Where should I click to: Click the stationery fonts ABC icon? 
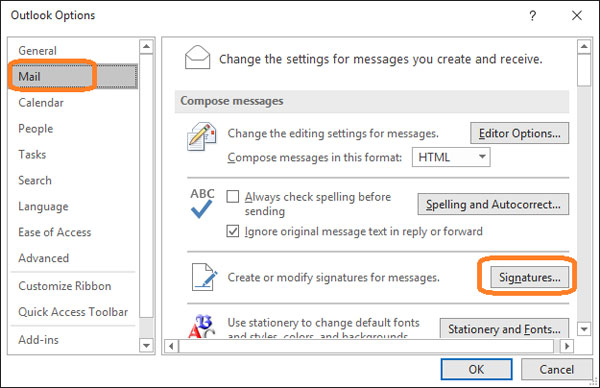pyautogui.click(x=202, y=326)
